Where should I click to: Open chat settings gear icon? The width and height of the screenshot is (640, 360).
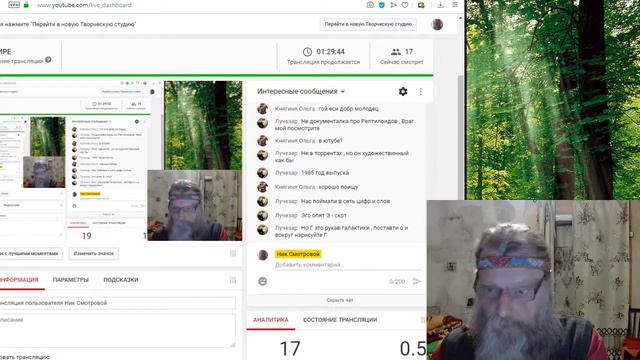click(x=403, y=91)
